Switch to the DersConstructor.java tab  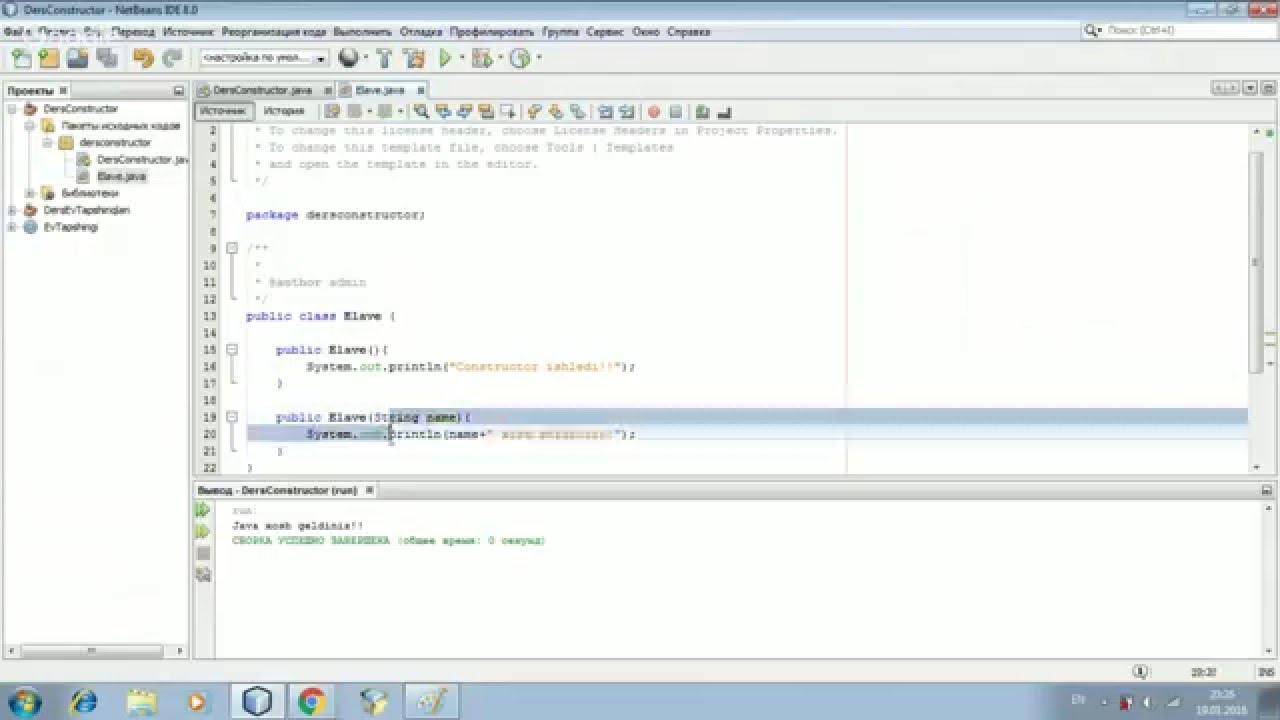[x=263, y=90]
